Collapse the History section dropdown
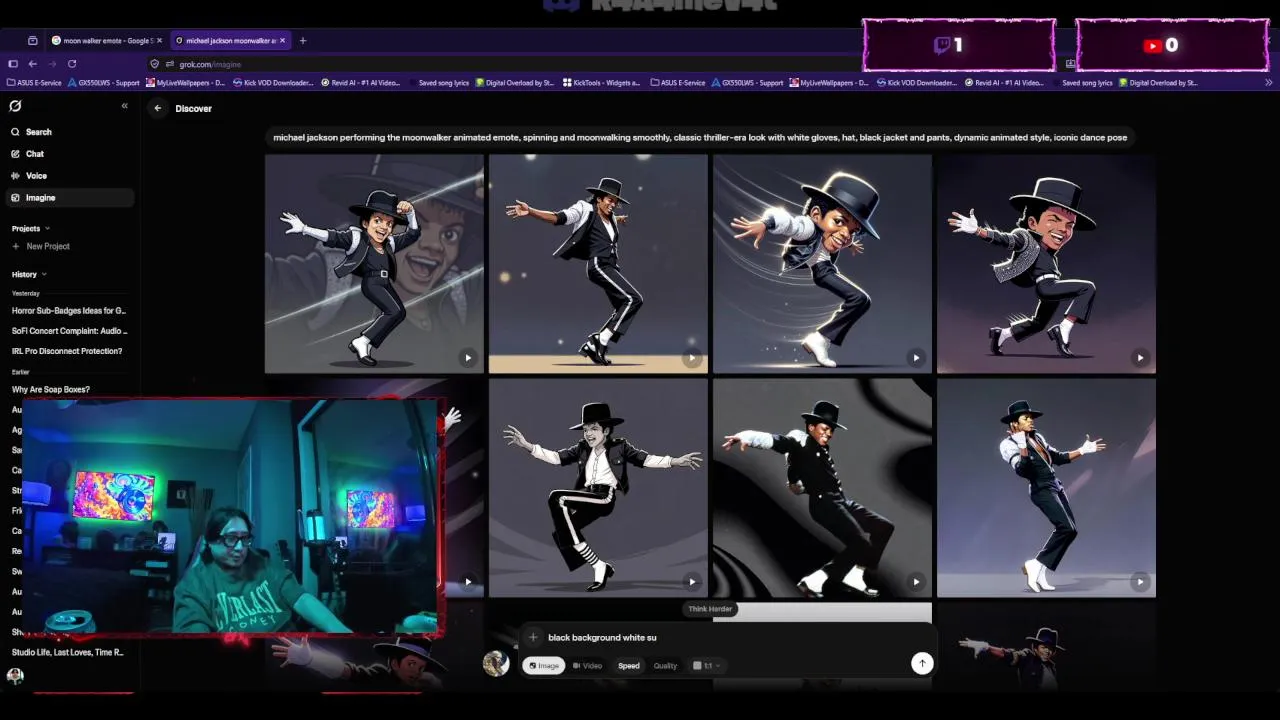1280x720 pixels. pyautogui.click(x=29, y=274)
